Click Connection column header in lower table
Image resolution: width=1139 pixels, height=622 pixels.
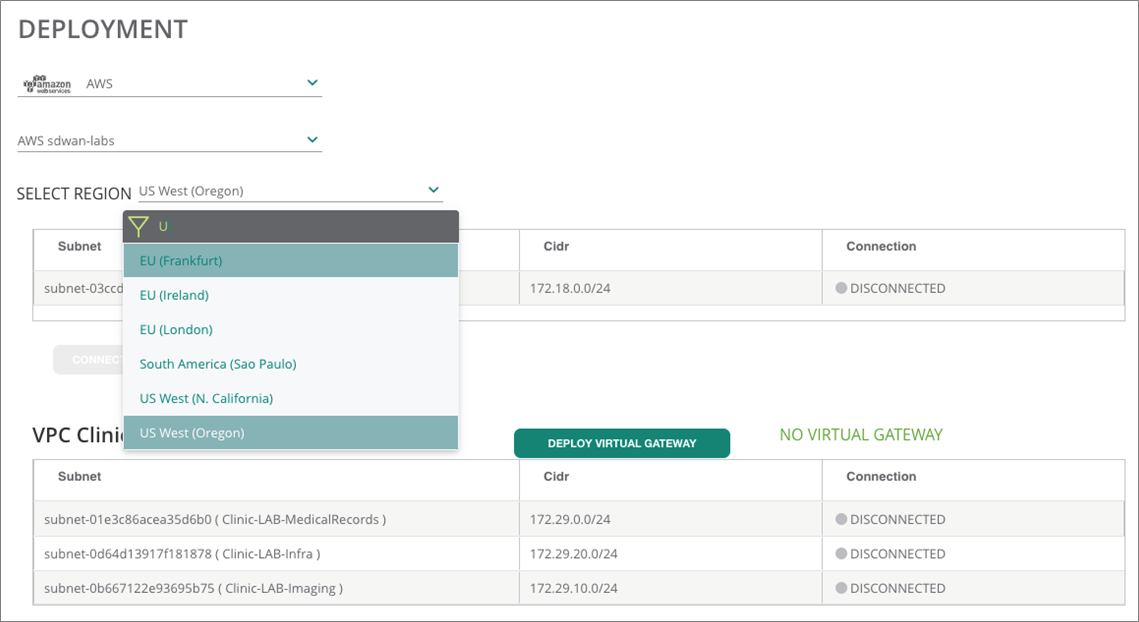[881, 477]
